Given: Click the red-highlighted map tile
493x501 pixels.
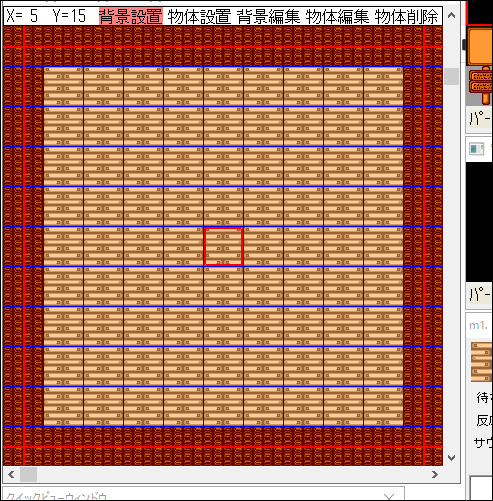Looking at the screenshot, I should click(223, 246).
